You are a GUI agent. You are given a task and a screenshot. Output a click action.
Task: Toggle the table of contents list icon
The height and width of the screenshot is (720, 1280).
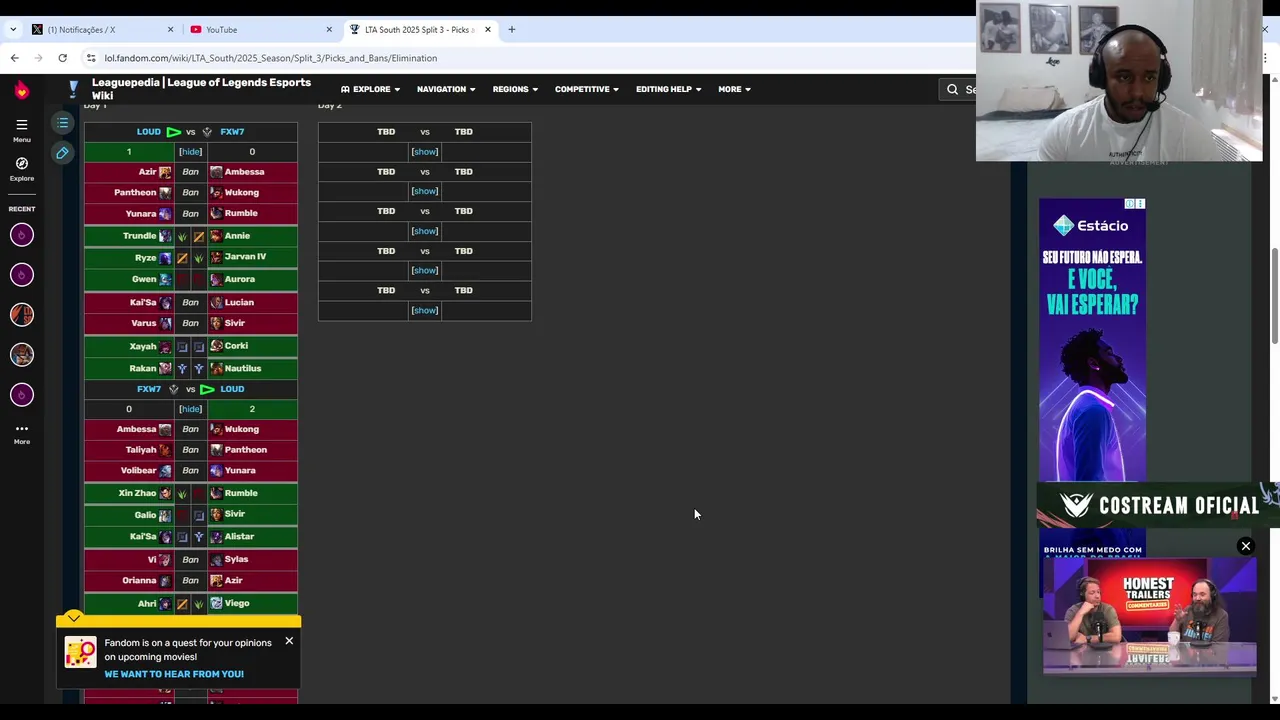tap(62, 123)
